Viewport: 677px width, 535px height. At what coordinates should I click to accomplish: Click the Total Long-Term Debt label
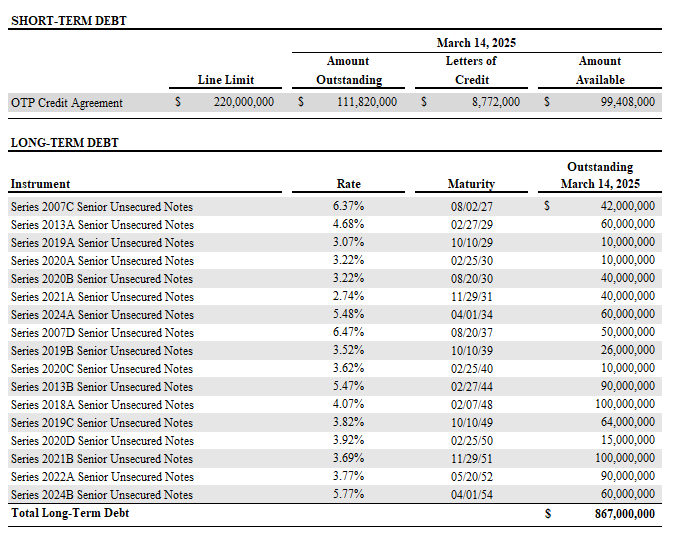70,513
